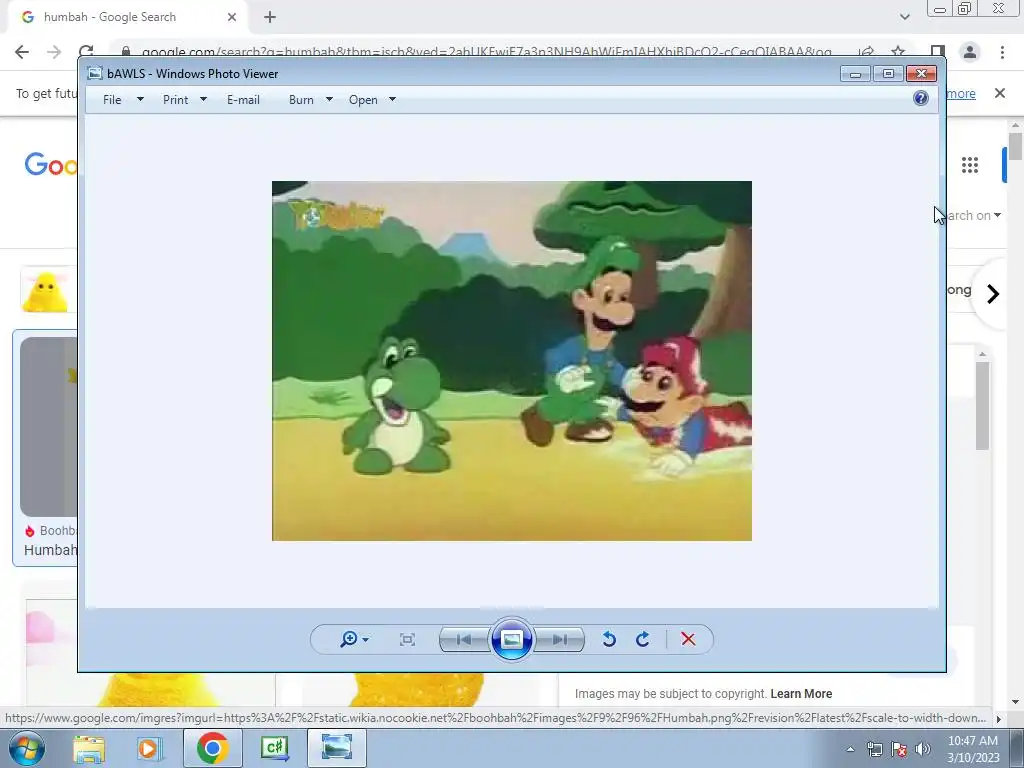Click E-mail in Photo Viewer toolbar

tap(243, 99)
